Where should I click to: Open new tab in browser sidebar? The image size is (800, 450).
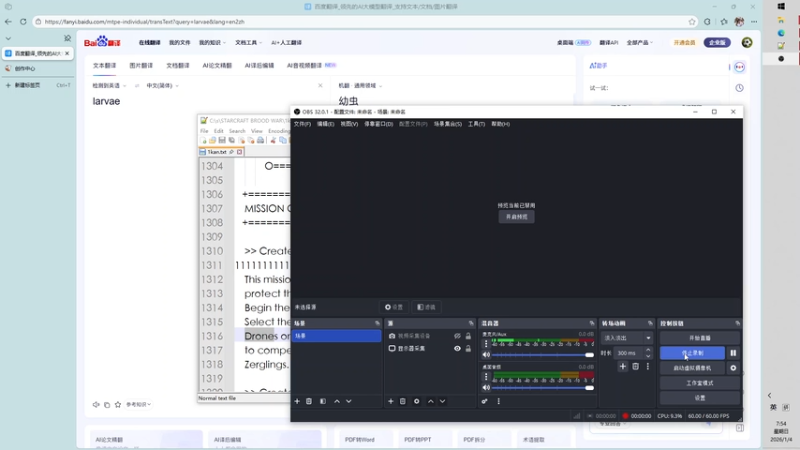(x=37, y=85)
